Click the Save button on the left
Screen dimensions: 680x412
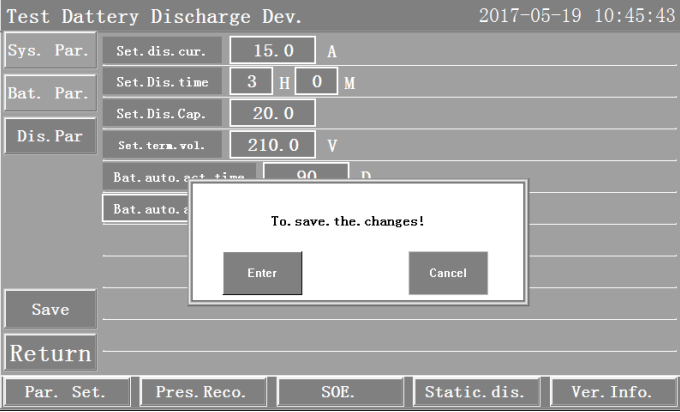(49, 310)
